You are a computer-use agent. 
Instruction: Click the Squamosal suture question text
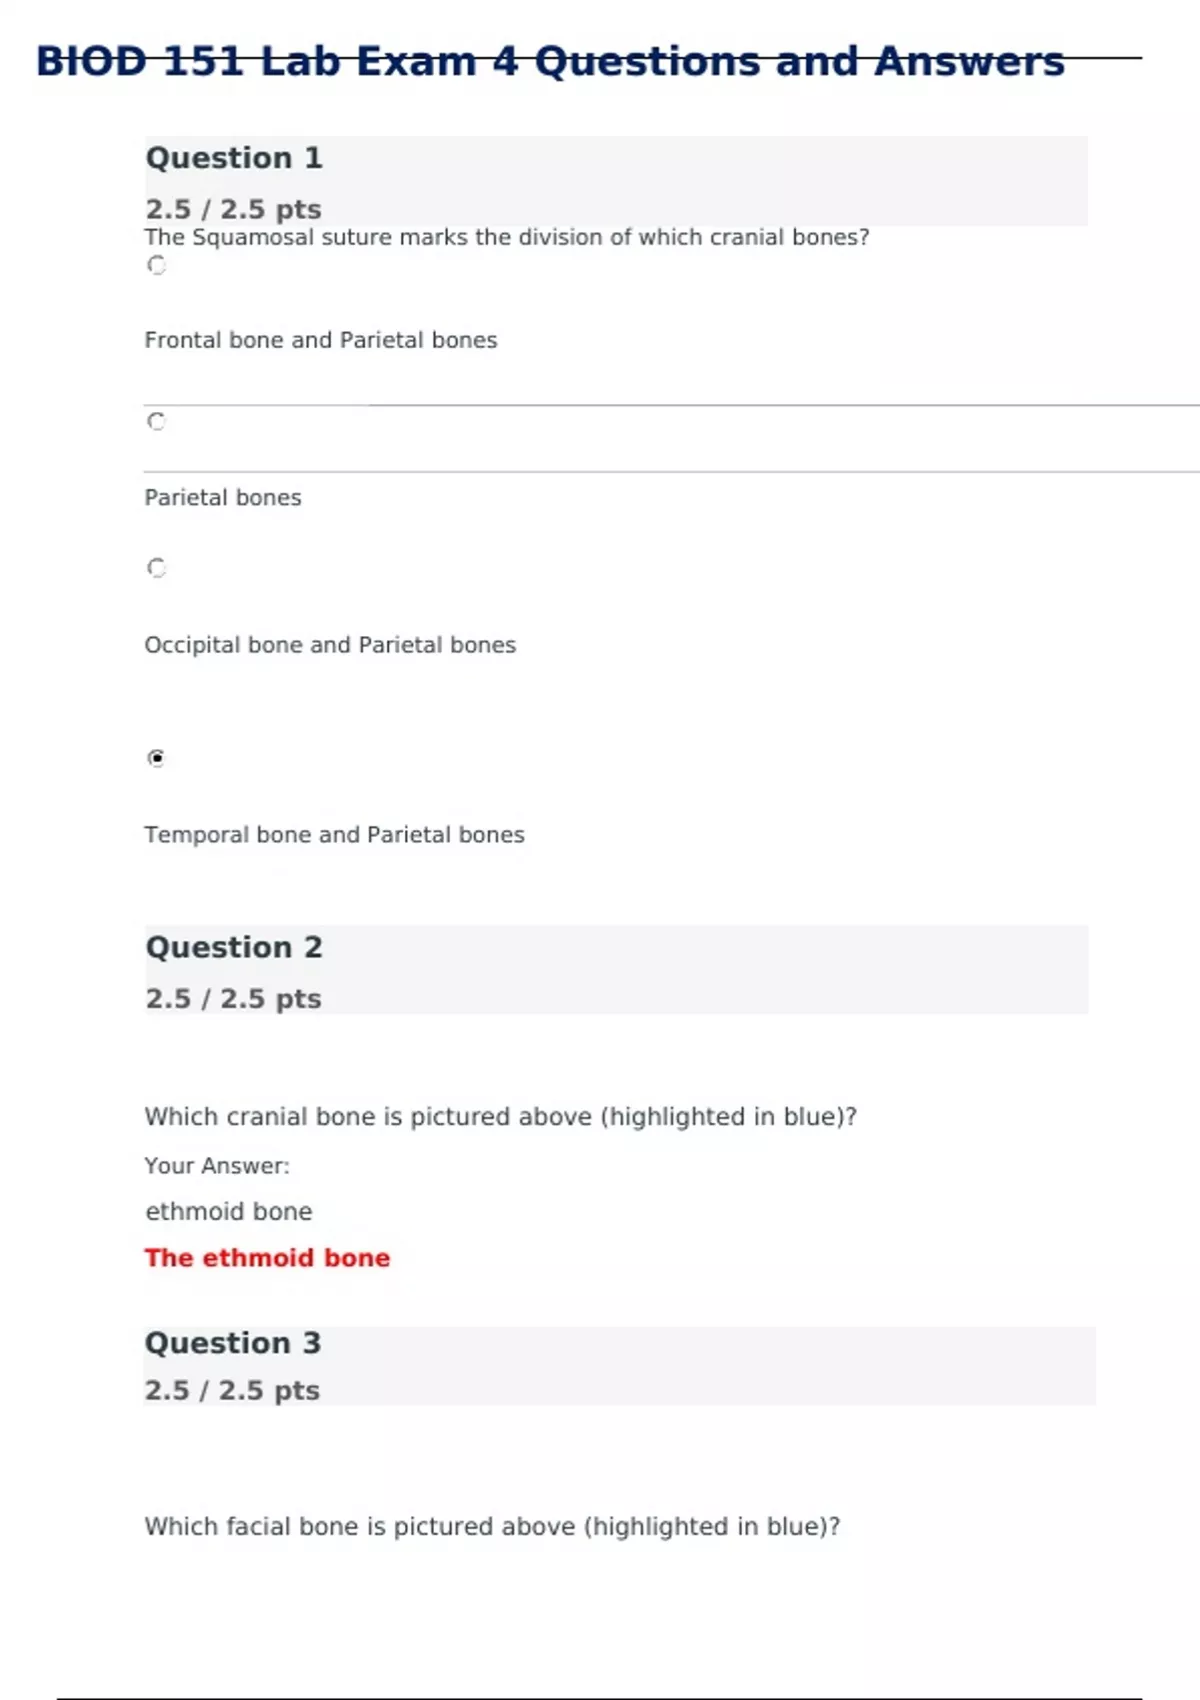click(506, 237)
